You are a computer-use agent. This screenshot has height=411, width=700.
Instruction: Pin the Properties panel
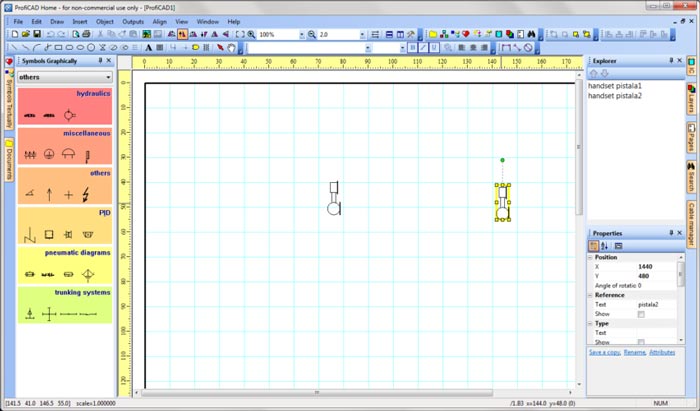pyautogui.click(x=671, y=233)
